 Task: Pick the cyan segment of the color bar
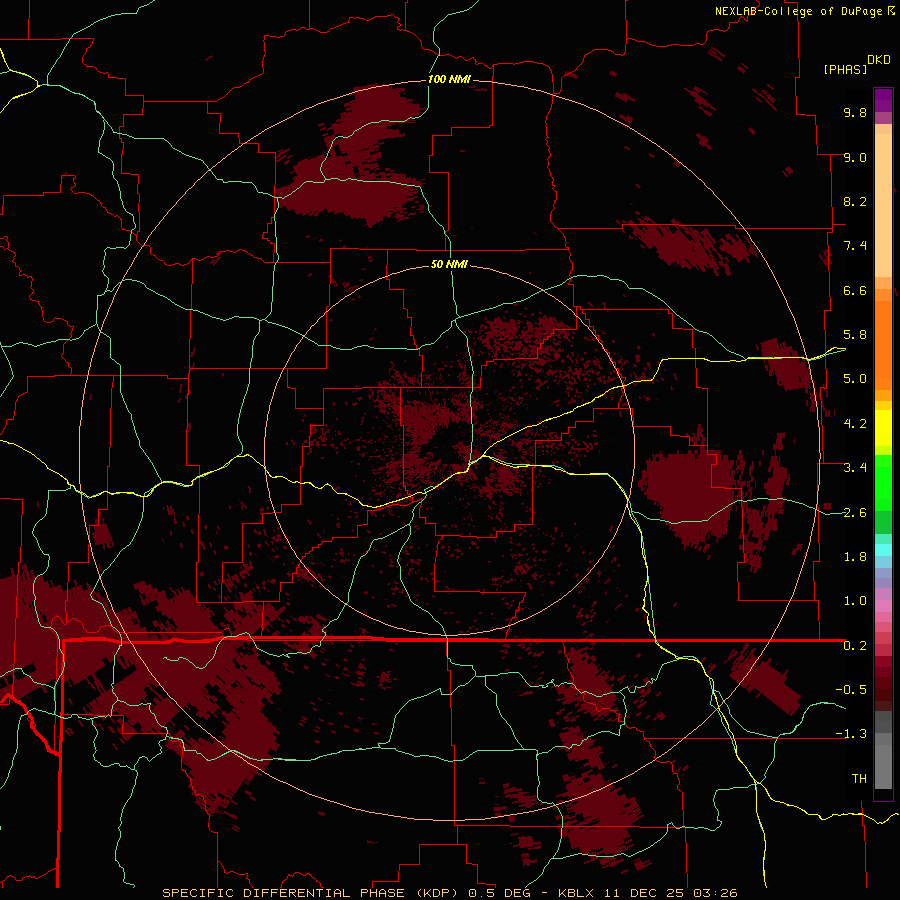[883, 550]
